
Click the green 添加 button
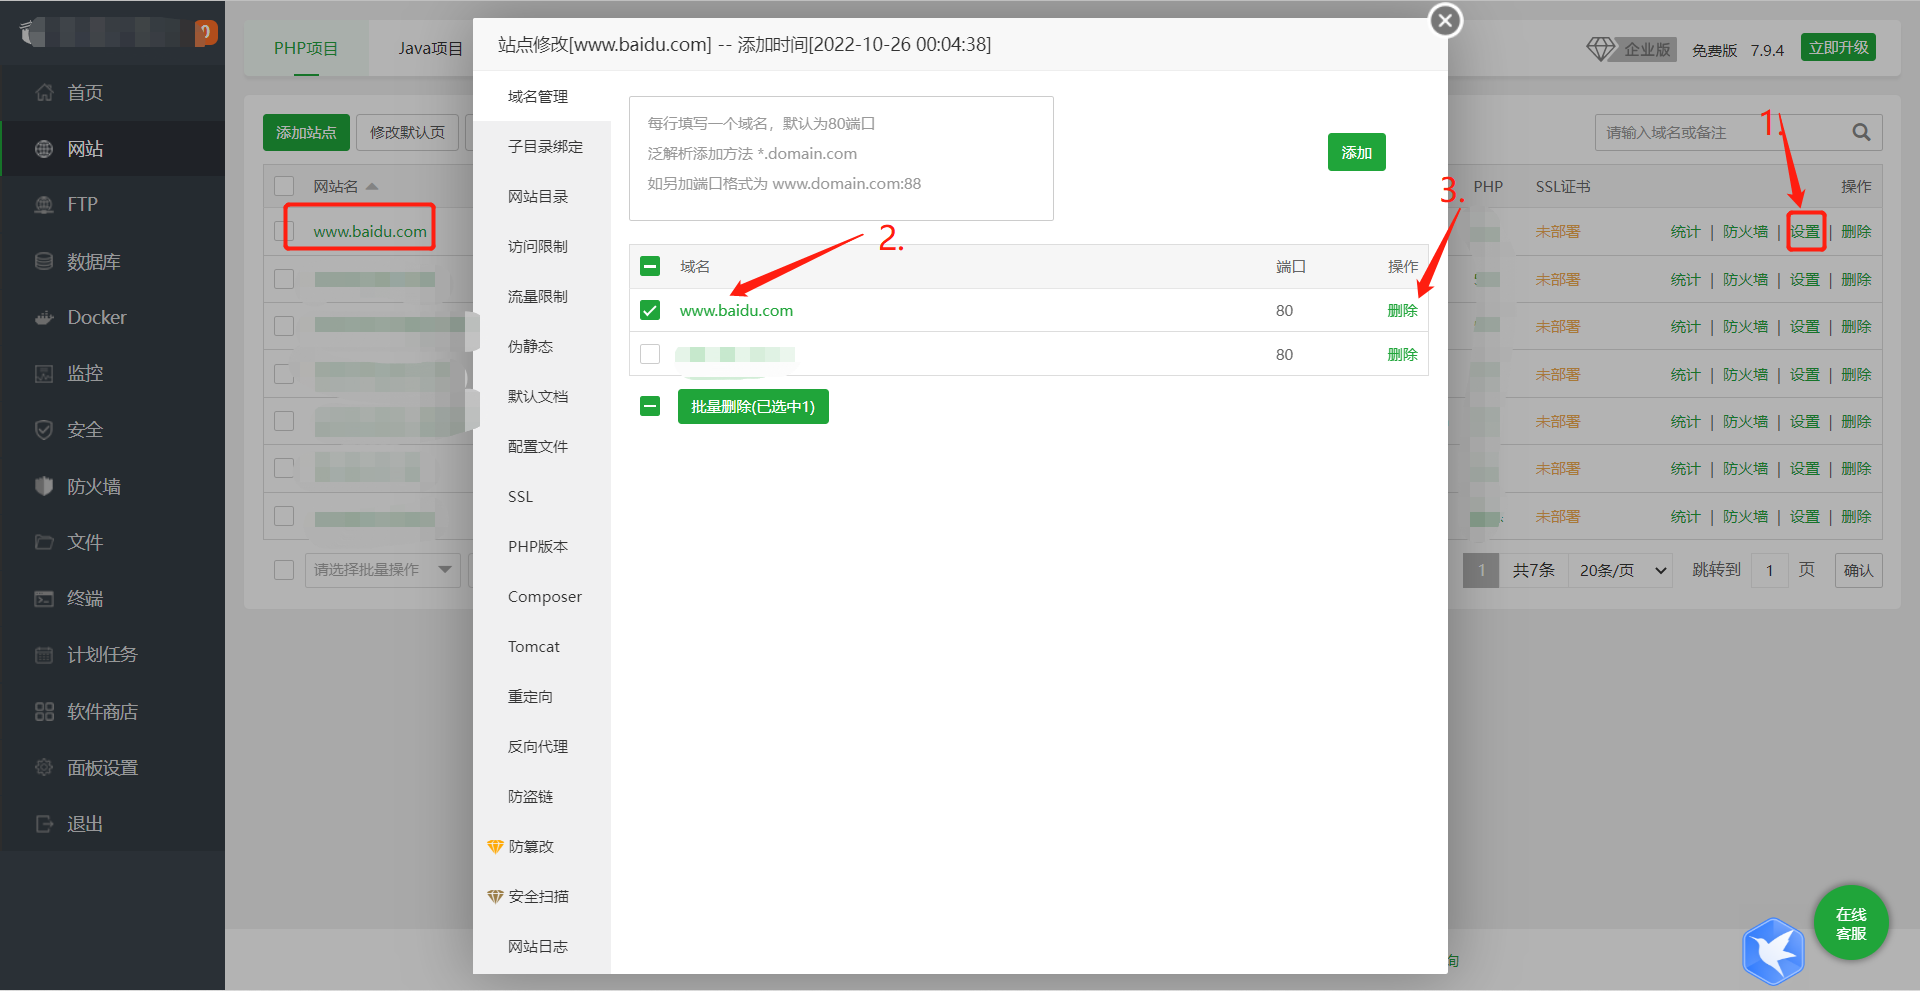tap(1356, 153)
